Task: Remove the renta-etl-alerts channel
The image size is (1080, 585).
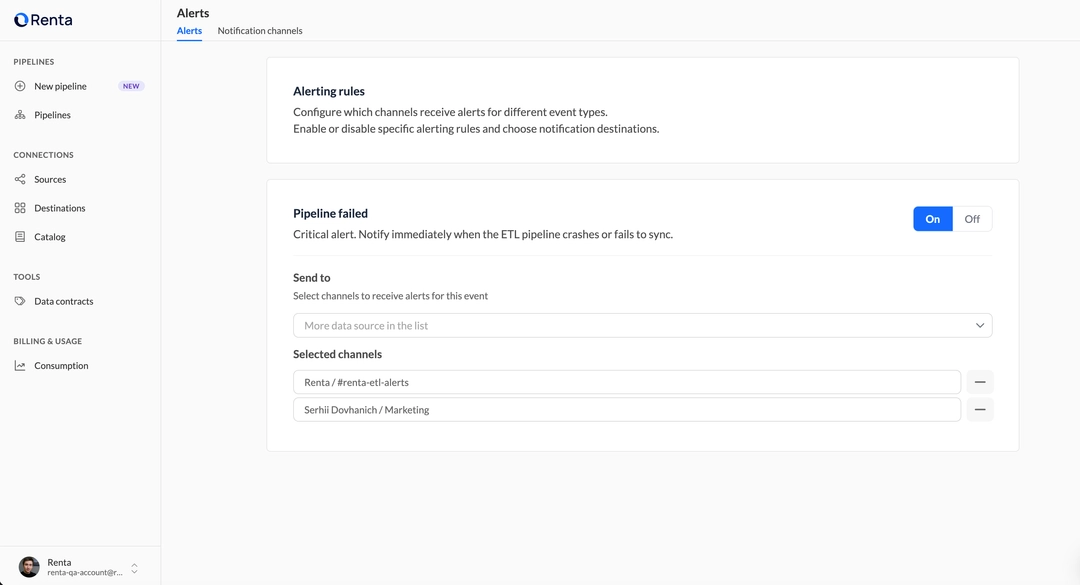Action: tap(979, 381)
